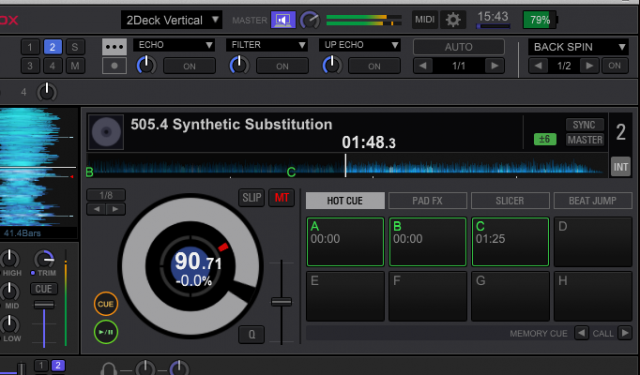Click the AUTO beat button
The height and width of the screenshot is (375, 640).
[x=459, y=47]
